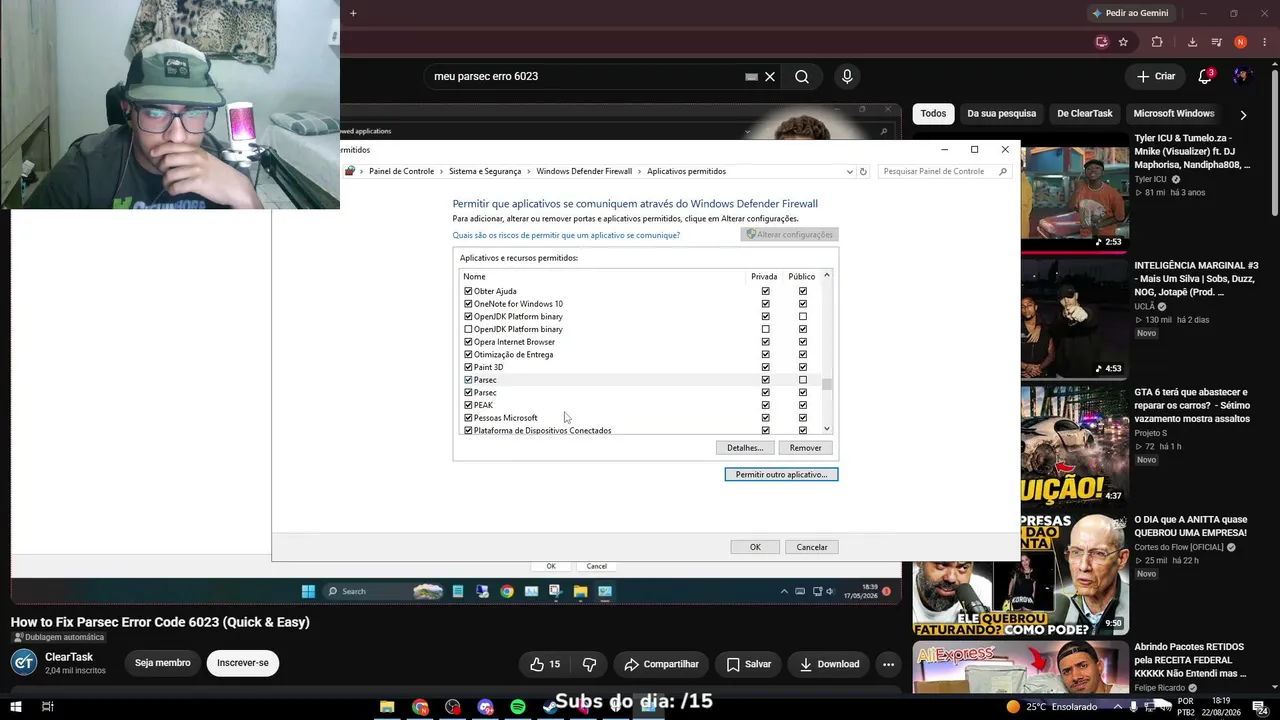Expand Sistema e Segurança breadcrumb arrow
The height and width of the screenshot is (720, 1280).
pos(529,172)
